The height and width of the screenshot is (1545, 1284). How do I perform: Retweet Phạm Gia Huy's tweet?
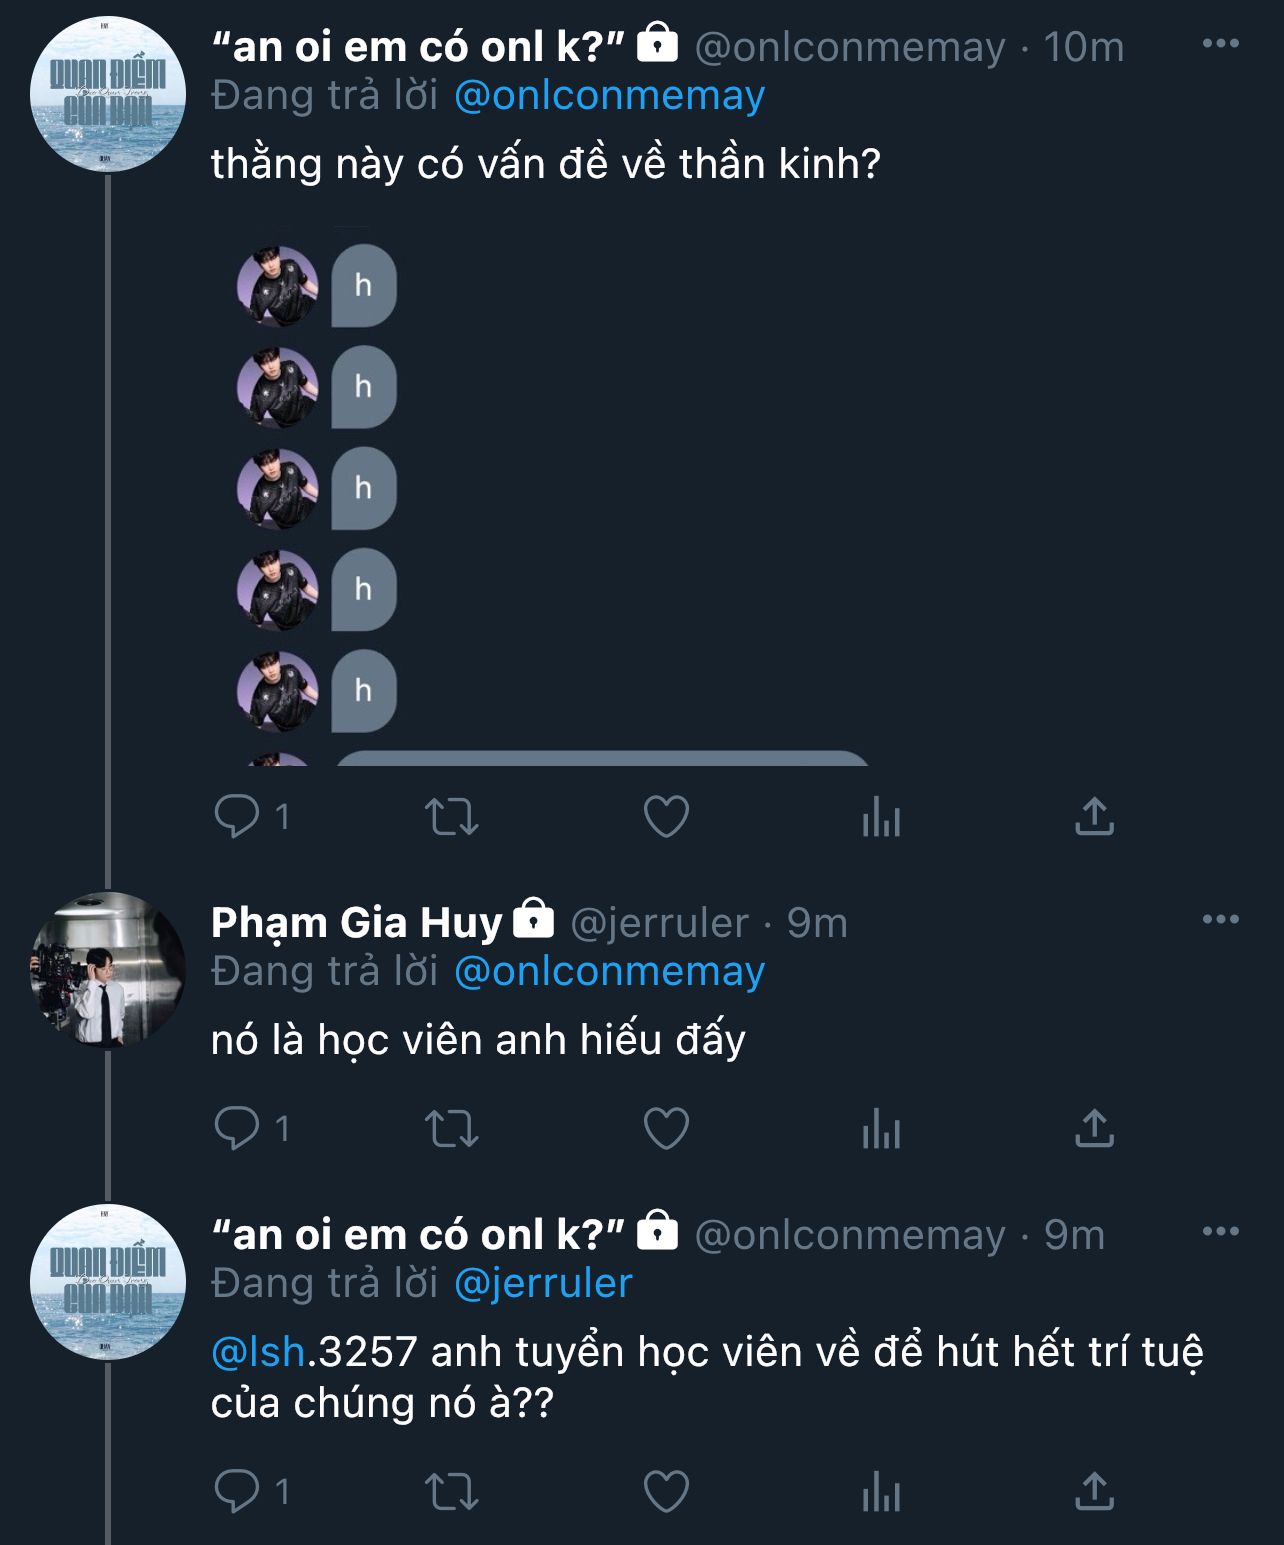point(452,1129)
